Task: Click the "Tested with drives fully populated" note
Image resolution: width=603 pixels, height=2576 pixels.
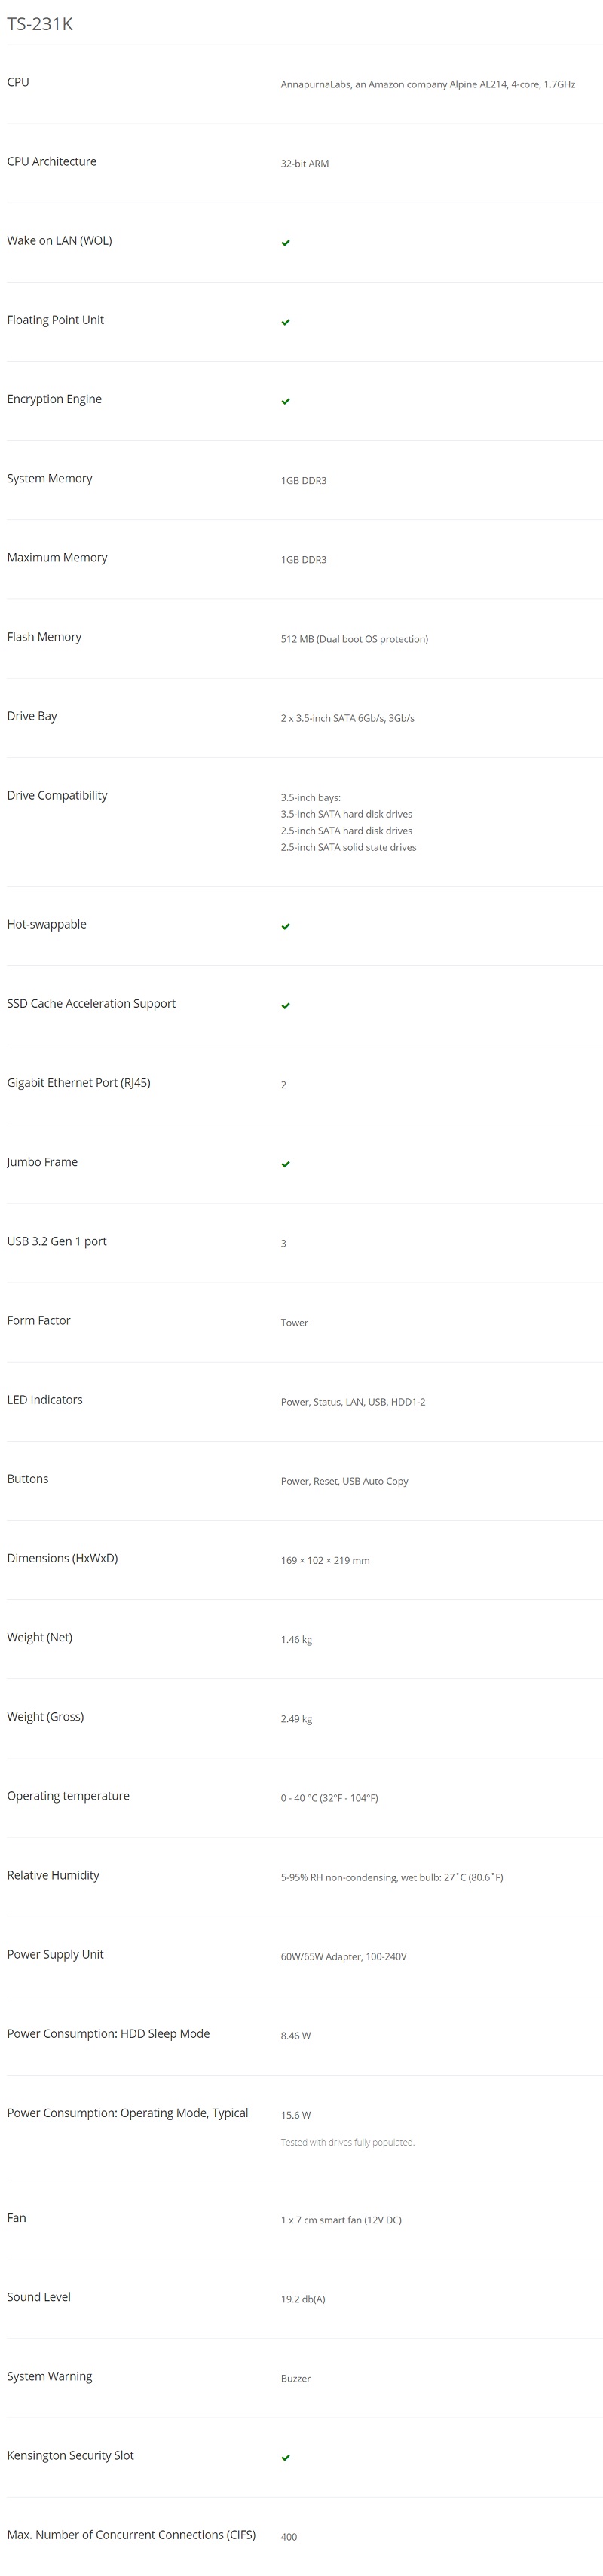Action: pos(347,2142)
